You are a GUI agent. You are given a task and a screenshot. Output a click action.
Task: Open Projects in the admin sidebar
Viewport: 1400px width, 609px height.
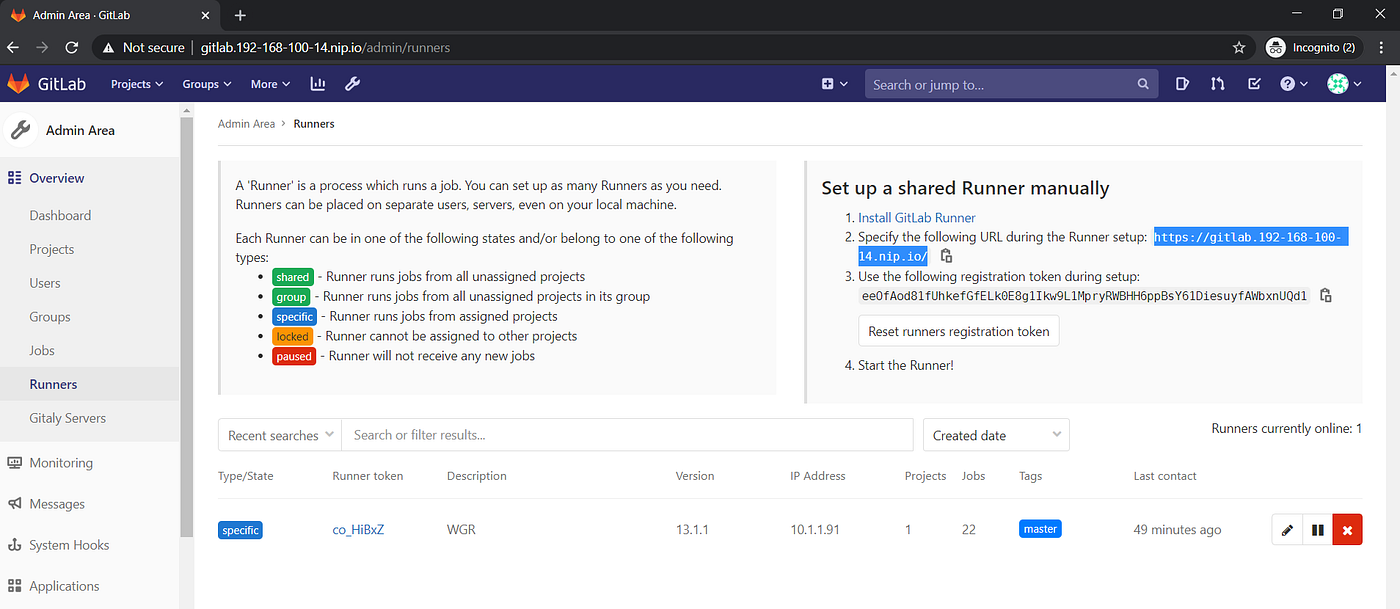[x=52, y=249]
